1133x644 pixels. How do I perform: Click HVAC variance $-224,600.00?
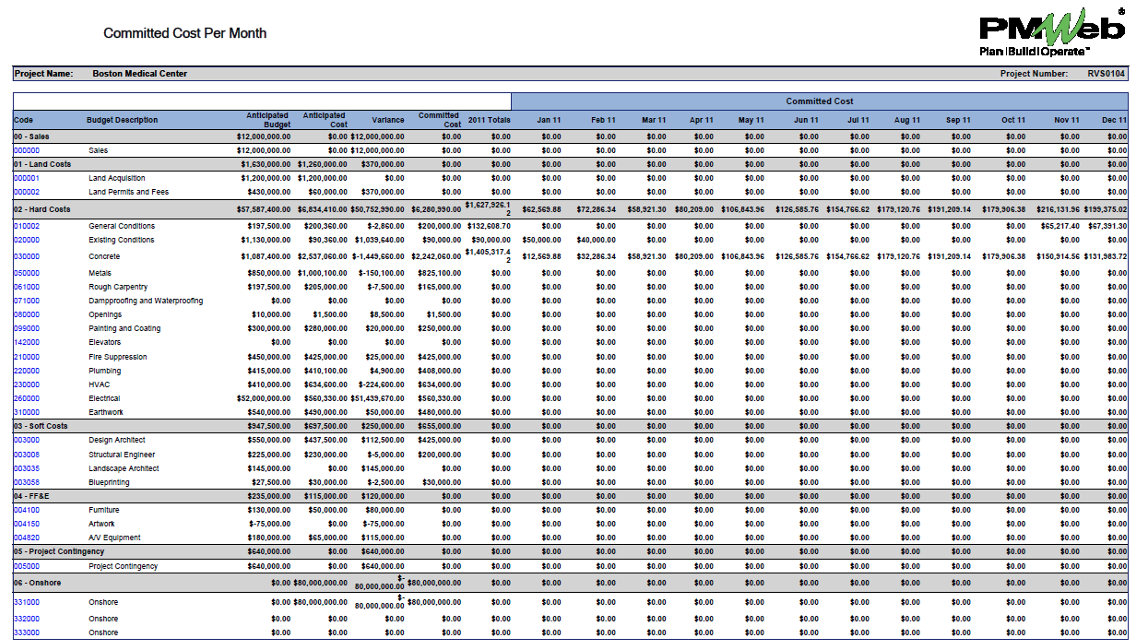tap(382, 385)
